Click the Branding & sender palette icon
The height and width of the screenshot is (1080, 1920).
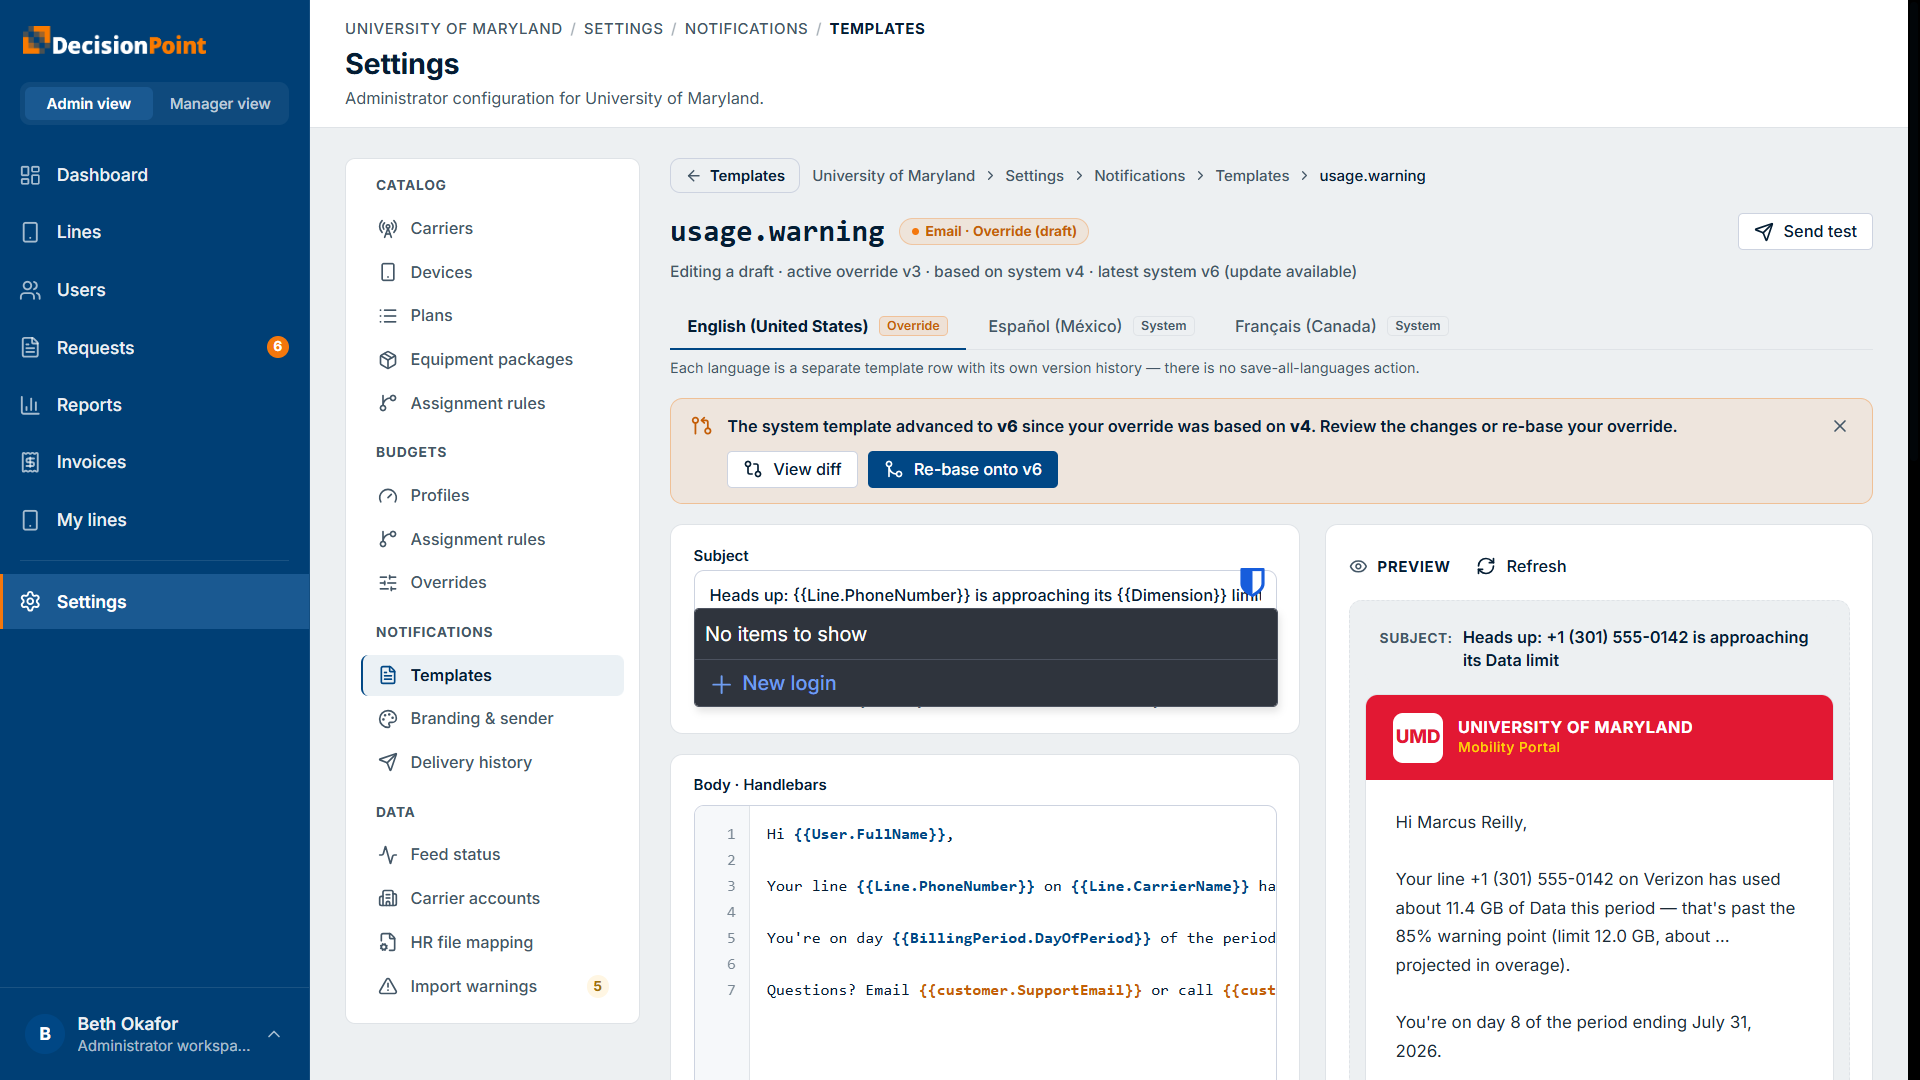(x=388, y=719)
